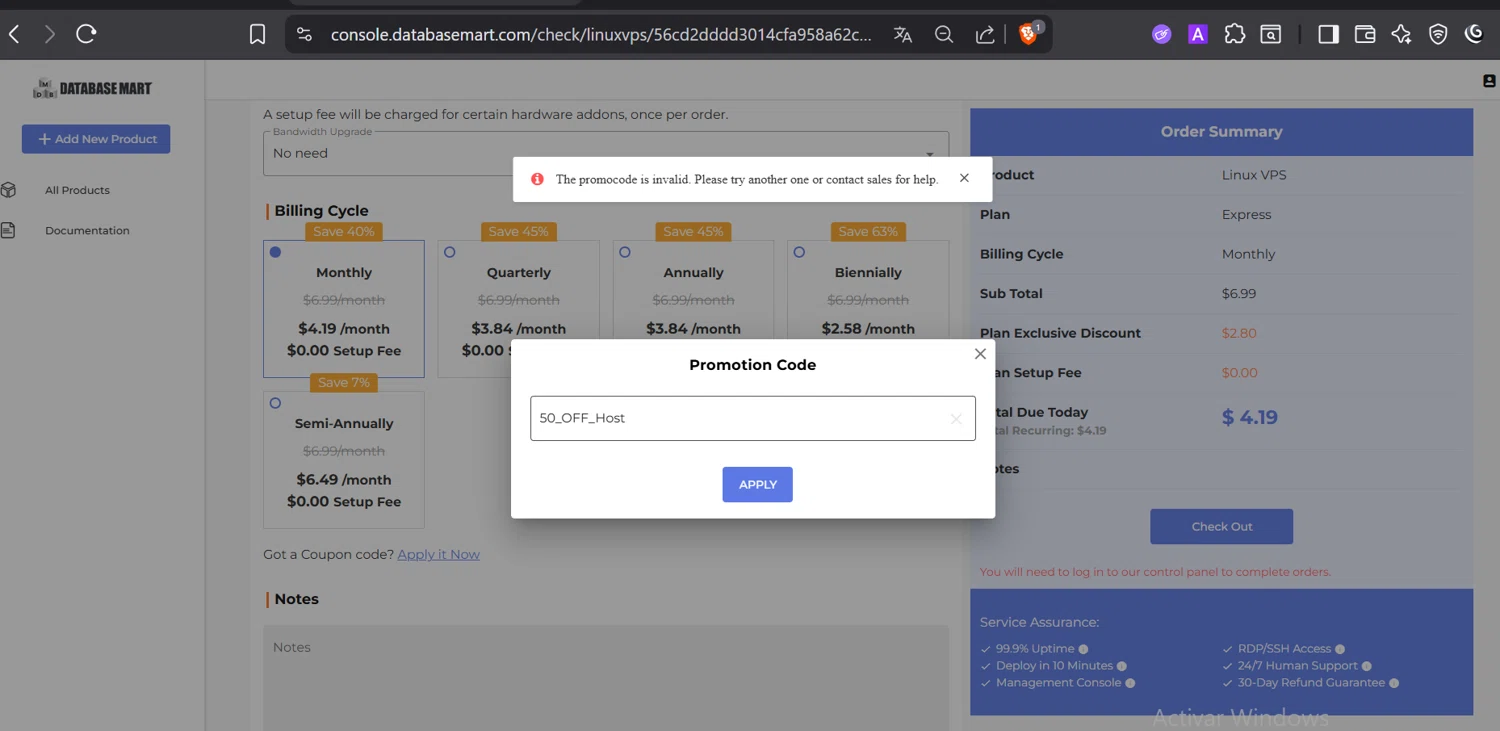Click the '$2.80' plan discount value

coord(1239,333)
